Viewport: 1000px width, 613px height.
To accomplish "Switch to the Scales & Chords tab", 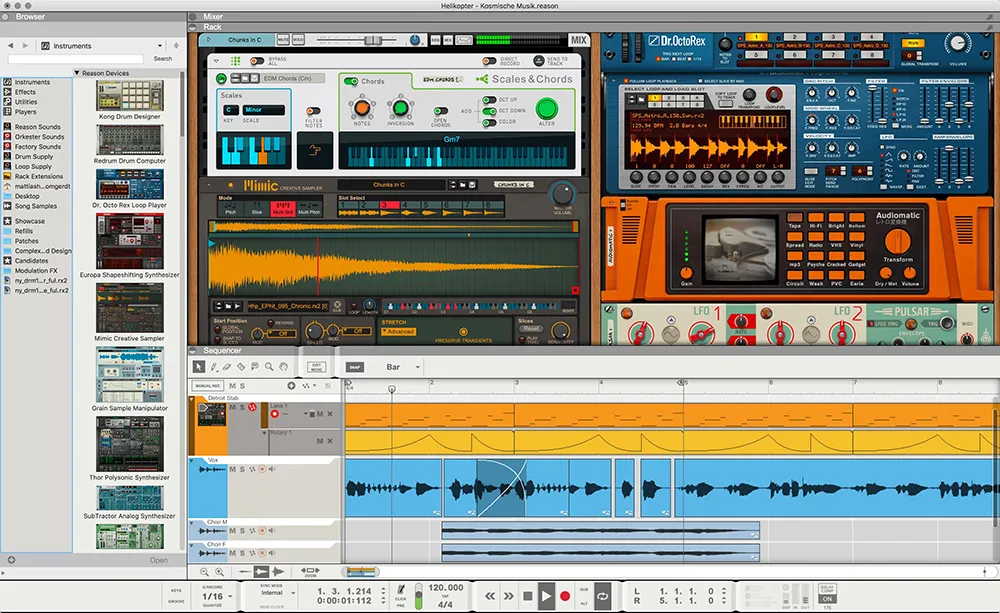I will (530, 78).
